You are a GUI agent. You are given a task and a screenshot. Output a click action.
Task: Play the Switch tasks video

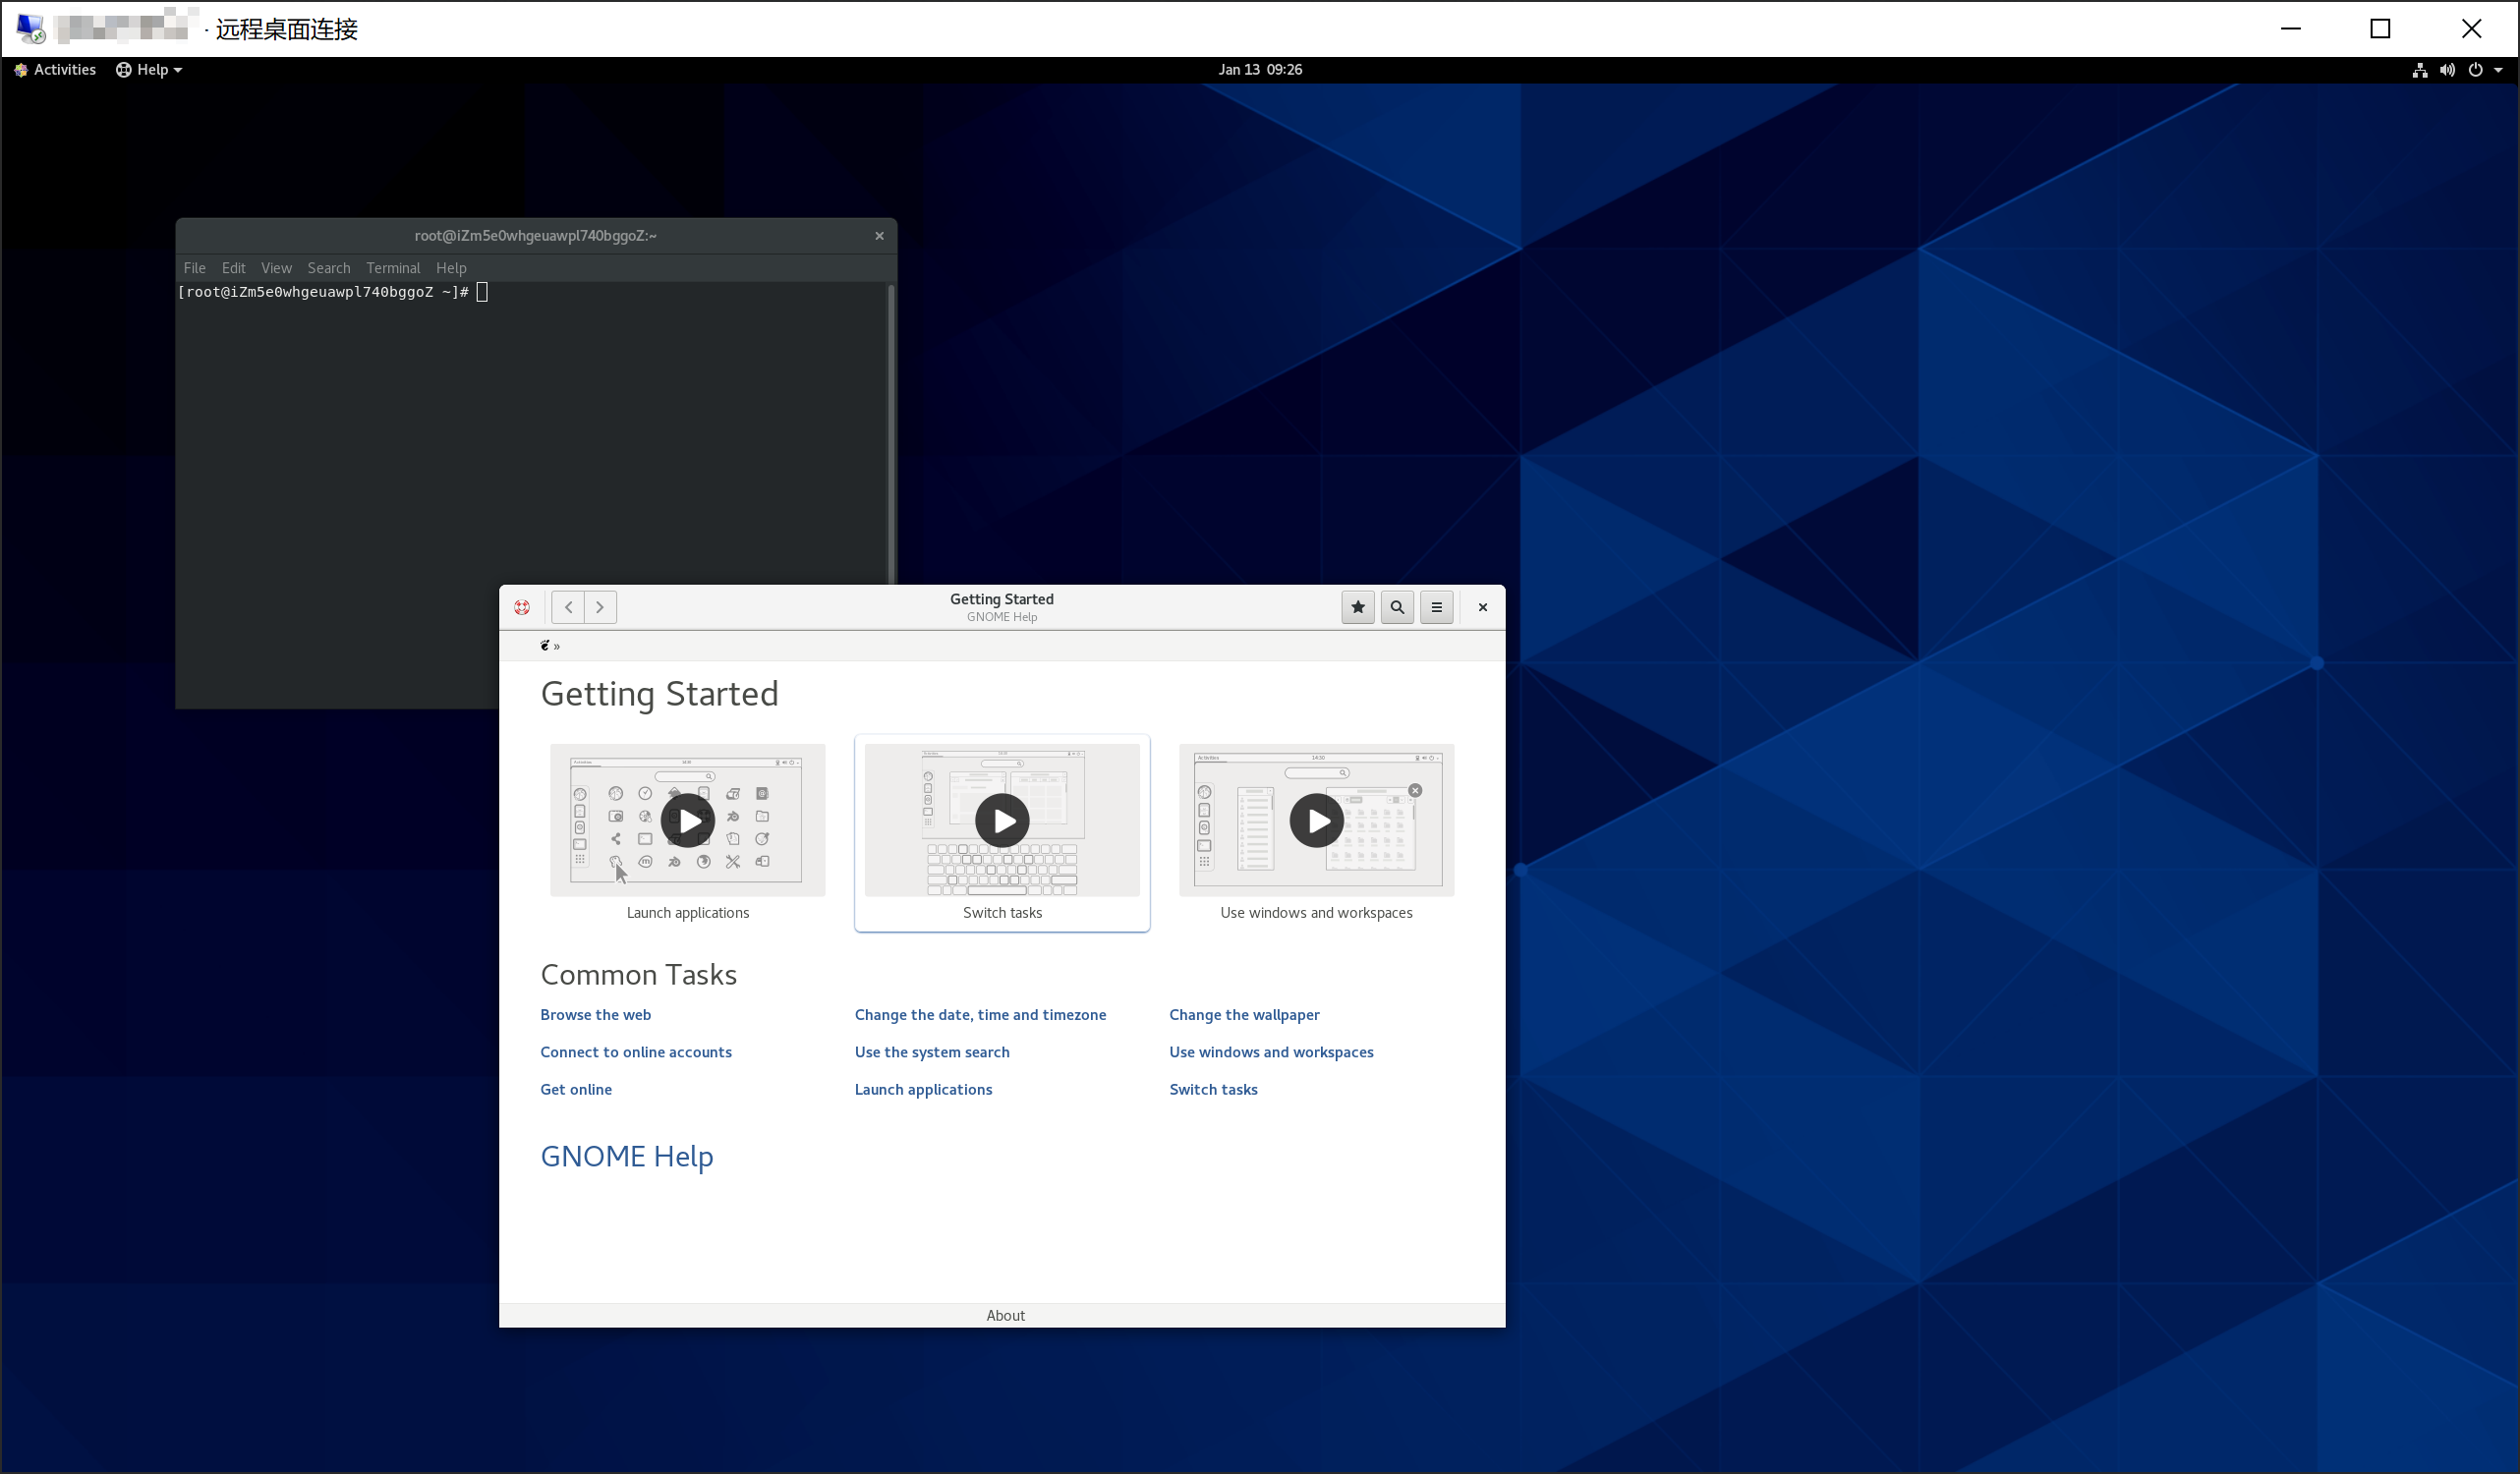[x=1002, y=821]
